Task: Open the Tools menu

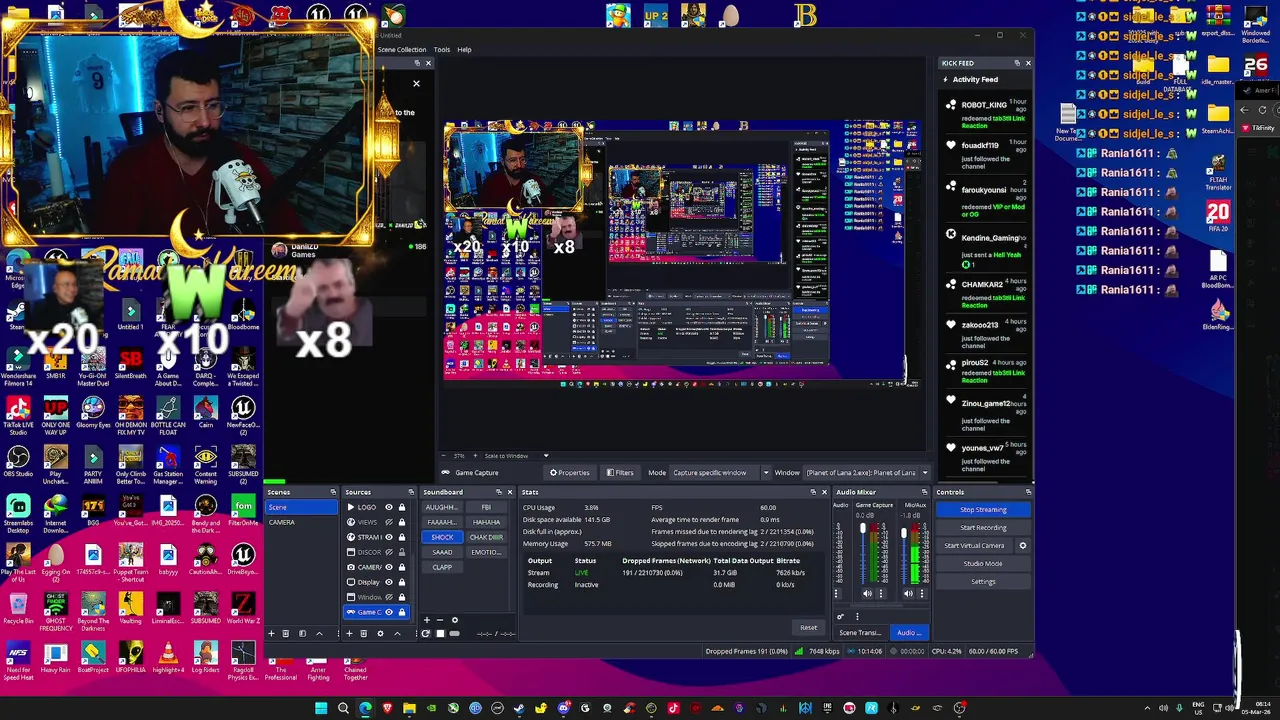Action: tap(441, 49)
